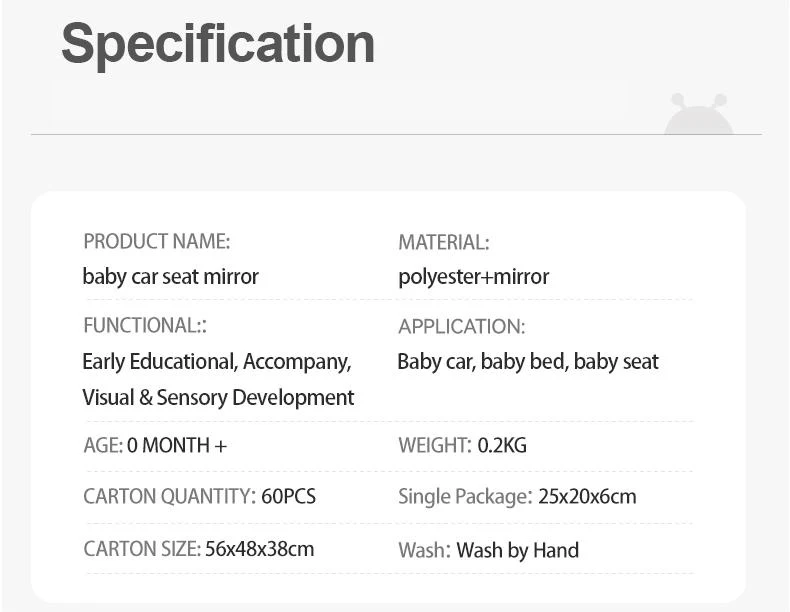
Task: Click the 'Wash by Hand' text
Action: (x=517, y=549)
